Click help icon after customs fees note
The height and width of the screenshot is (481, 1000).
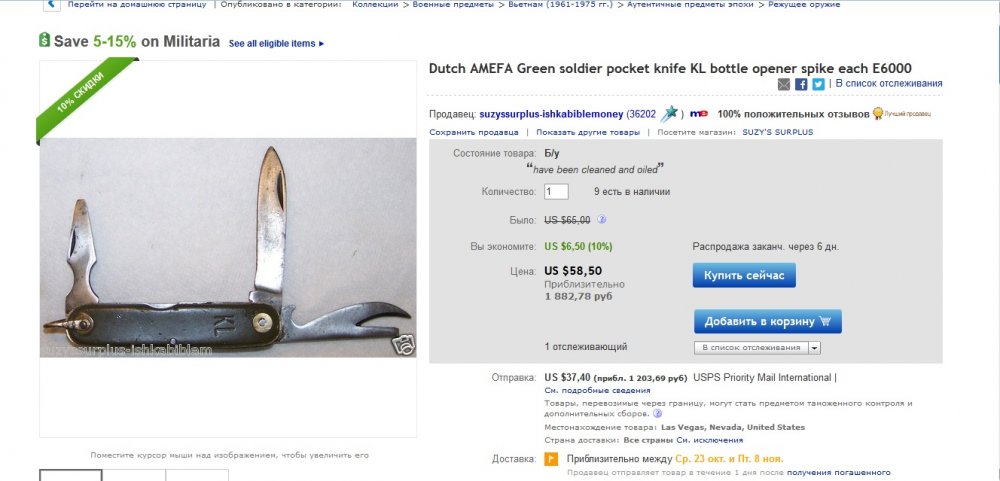coord(657,413)
